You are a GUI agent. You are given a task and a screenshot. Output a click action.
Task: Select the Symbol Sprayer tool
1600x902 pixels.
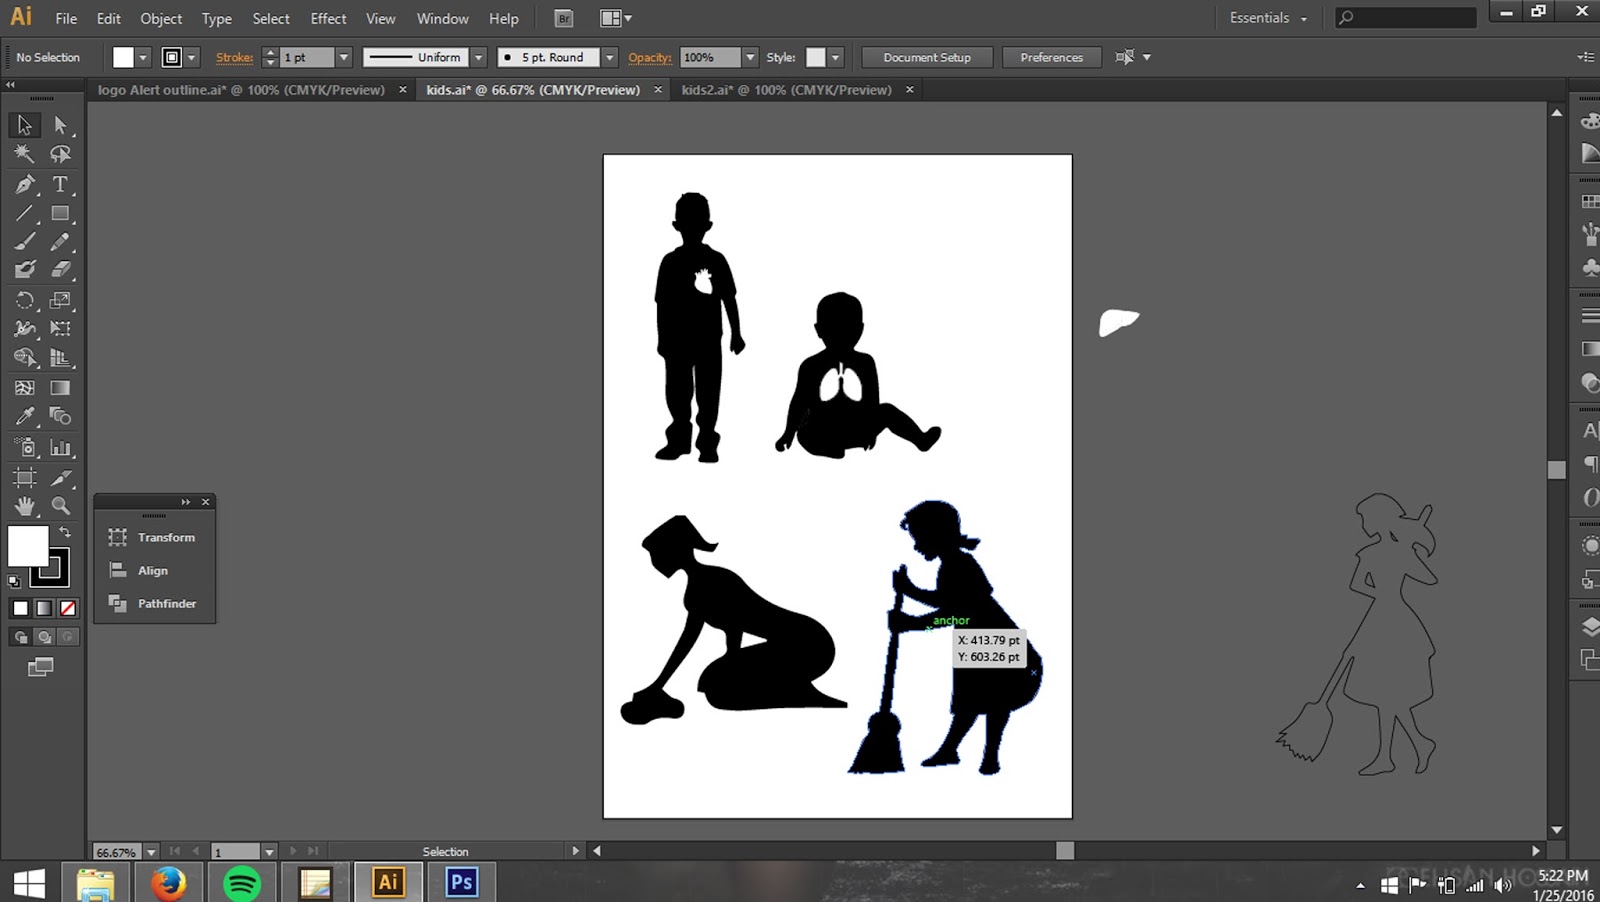click(25, 447)
